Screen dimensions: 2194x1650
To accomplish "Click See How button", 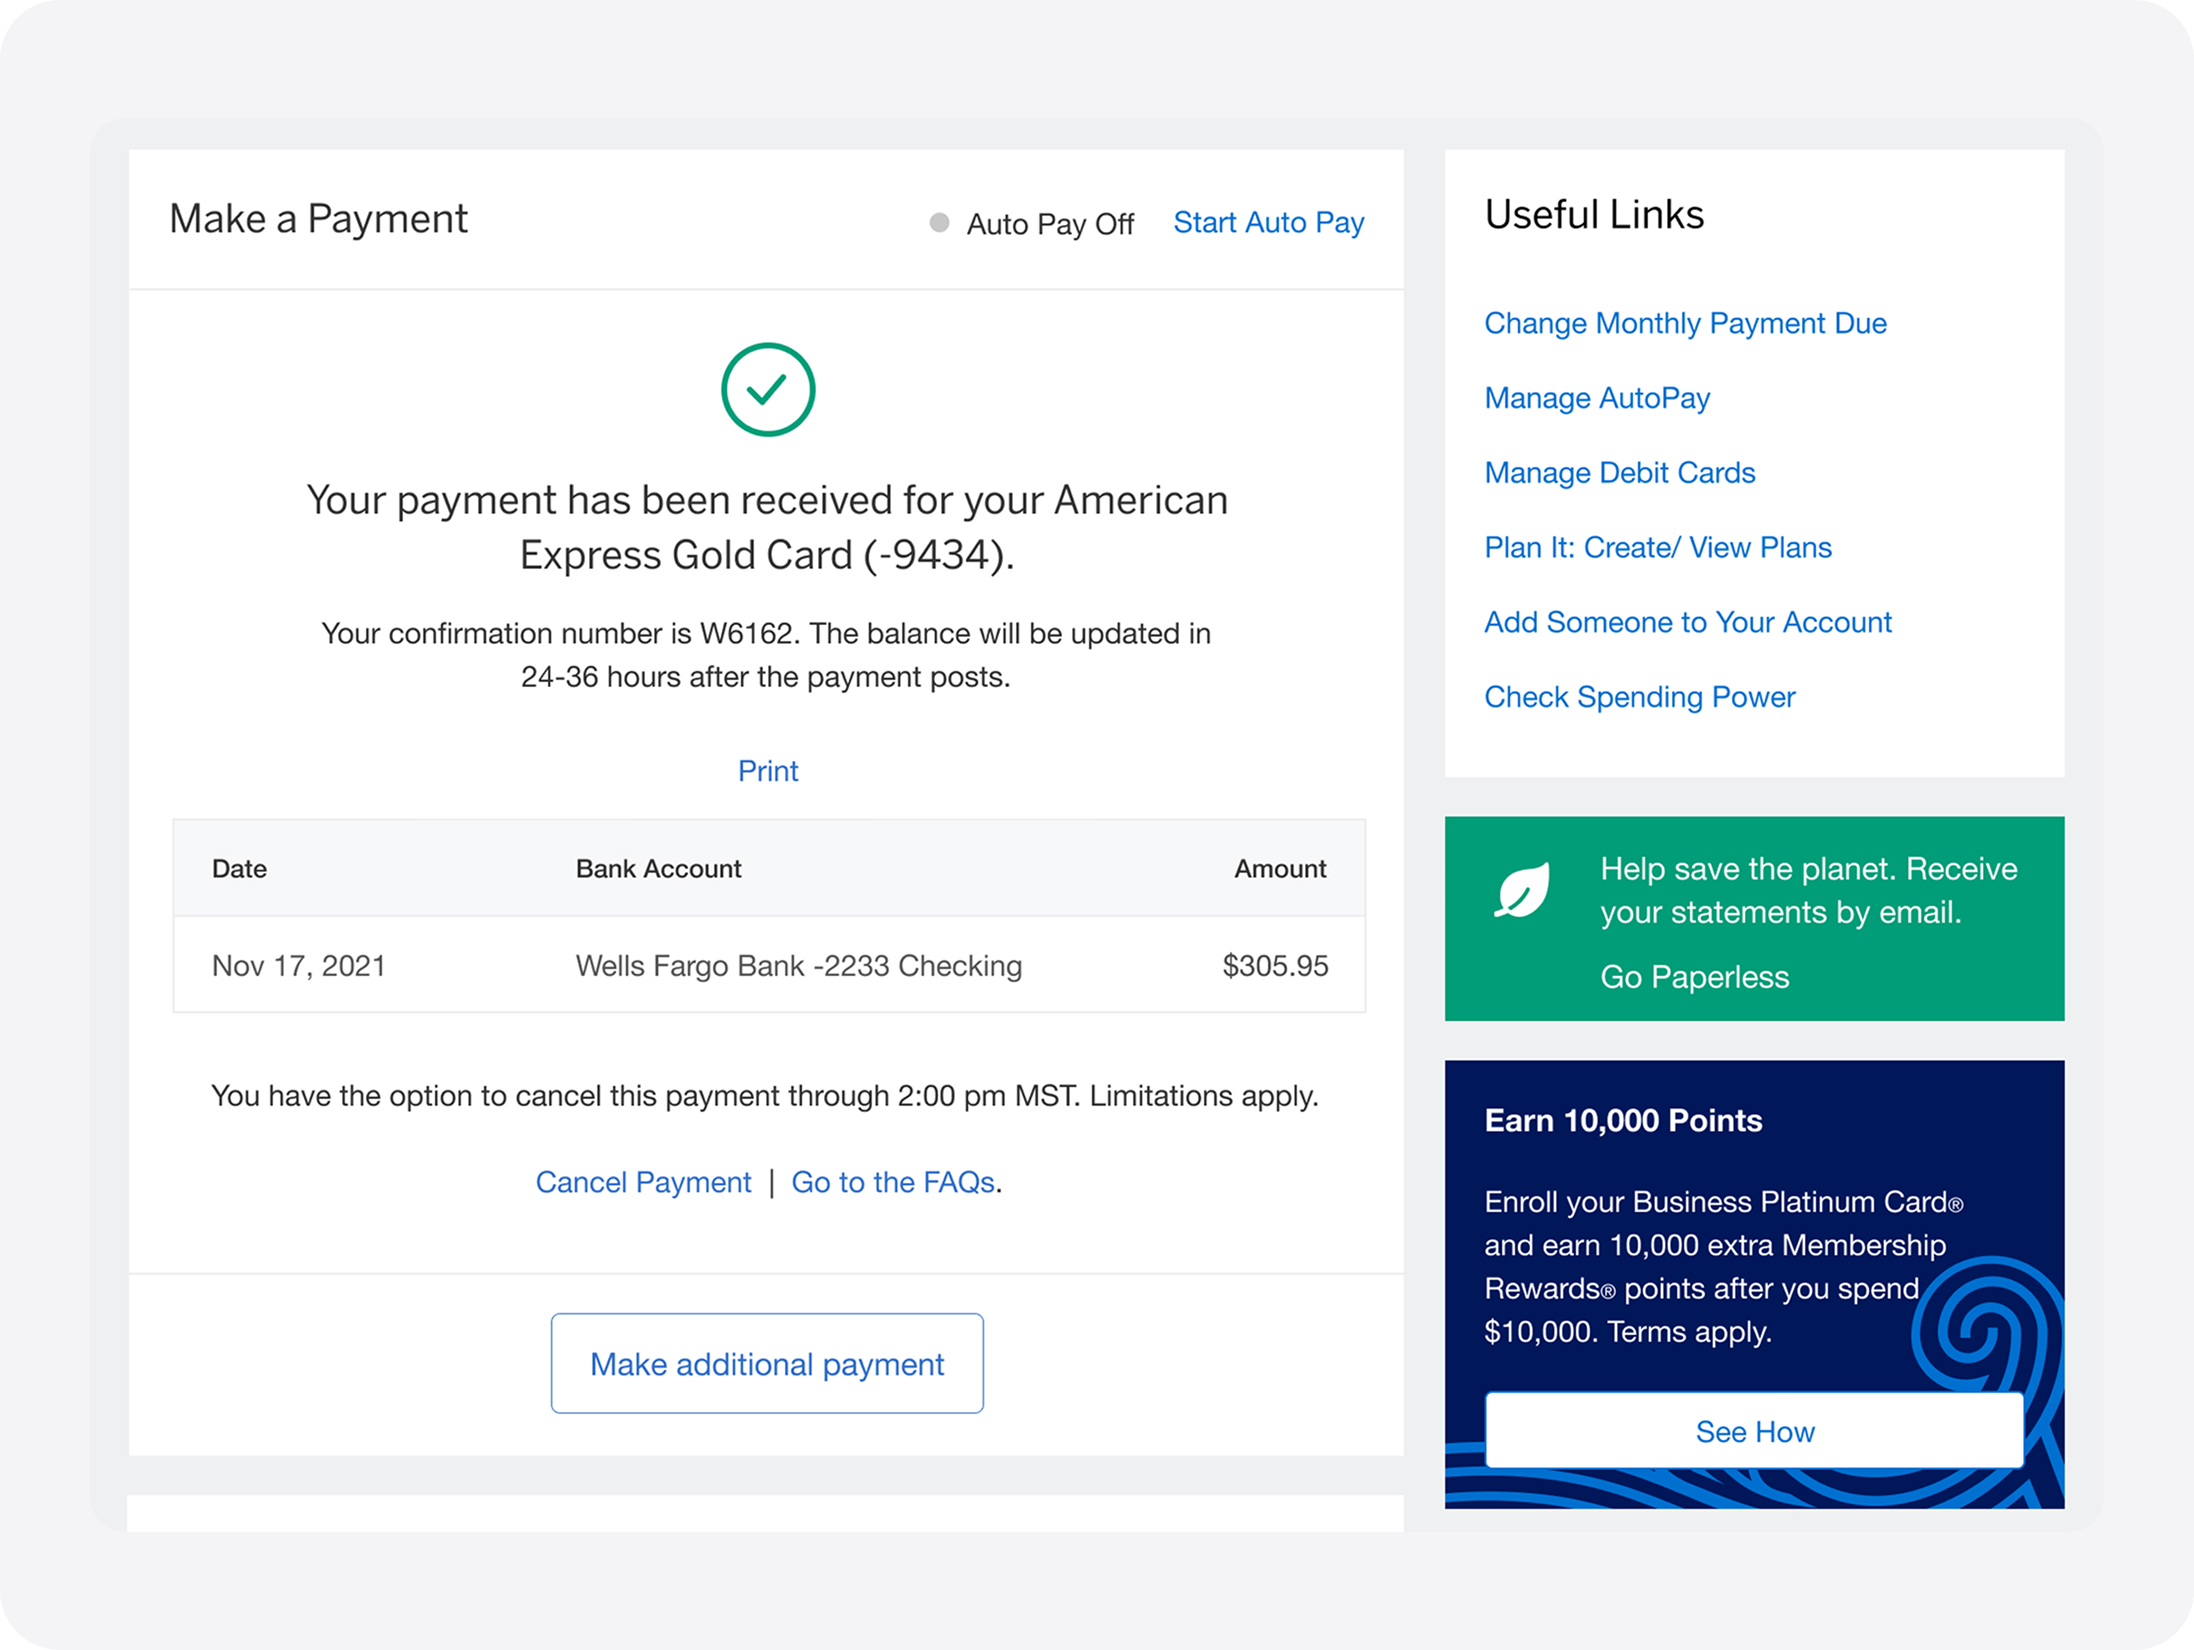I will click(x=1755, y=1431).
